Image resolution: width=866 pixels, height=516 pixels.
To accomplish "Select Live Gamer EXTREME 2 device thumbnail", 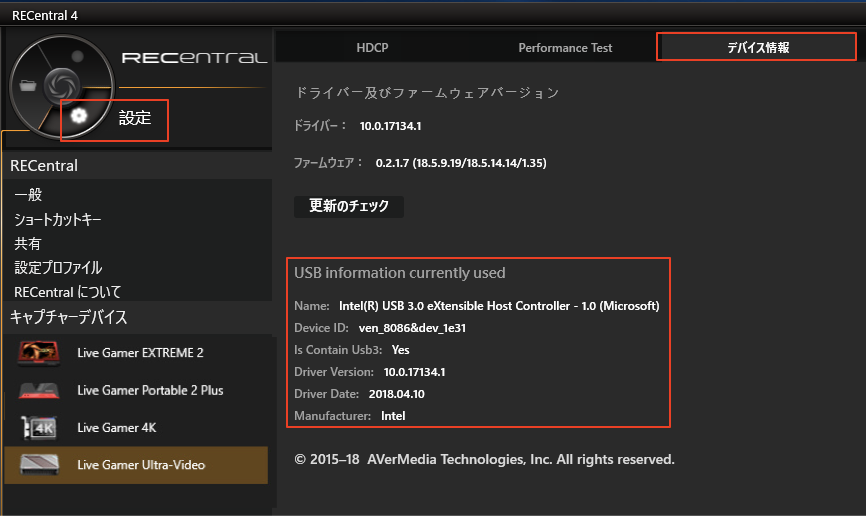I will coord(39,353).
